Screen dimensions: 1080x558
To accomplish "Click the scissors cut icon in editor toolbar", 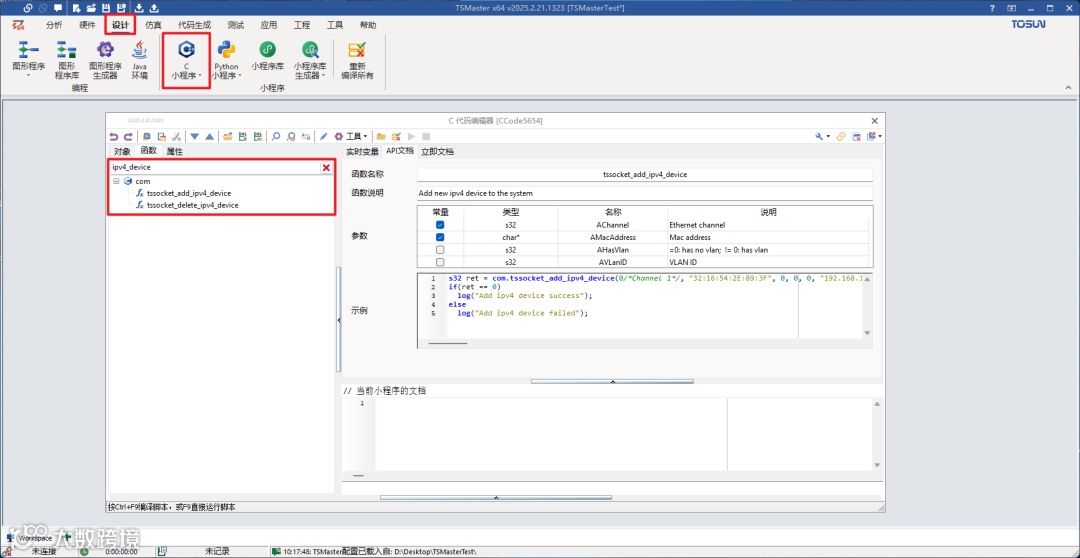I will (x=176, y=136).
